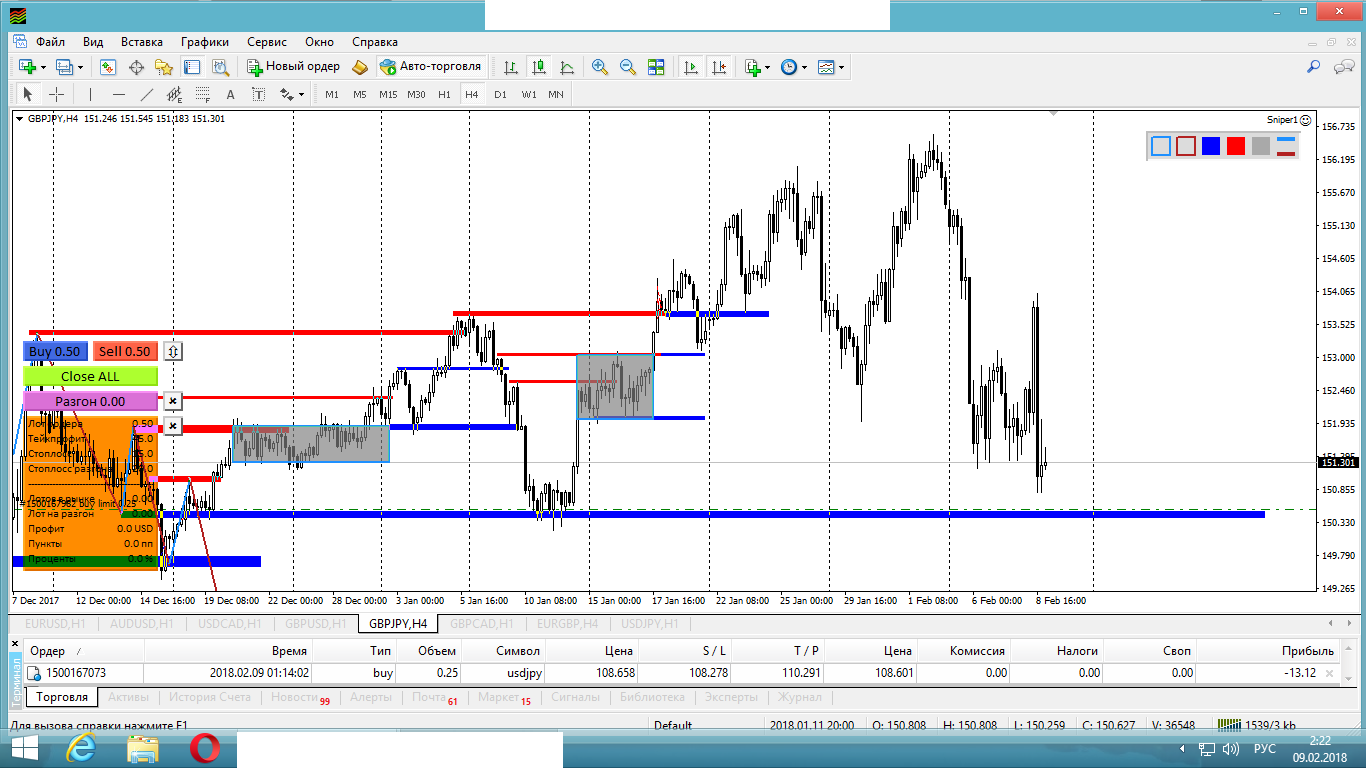Toggle the Авто-торговля auto-trading button

point(431,67)
